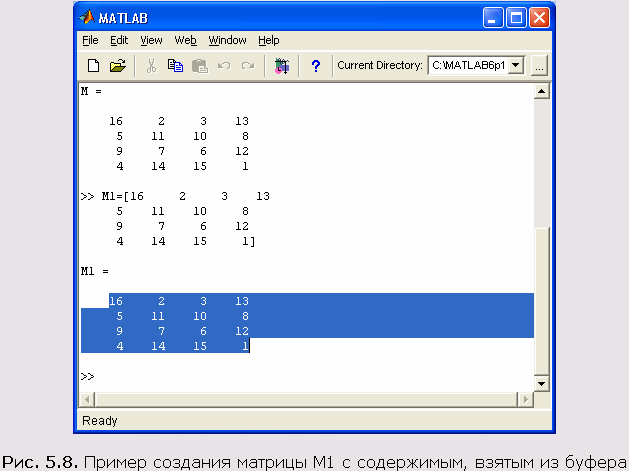Click the vertical scrollbar down arrow
Image resolution: width=629 pixels, height=471 pixels.
pos(542,384)
